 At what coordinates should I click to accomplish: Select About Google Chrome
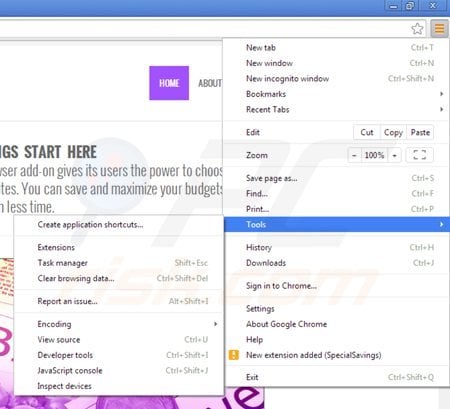pyautogui.click(x=337, y=324)
